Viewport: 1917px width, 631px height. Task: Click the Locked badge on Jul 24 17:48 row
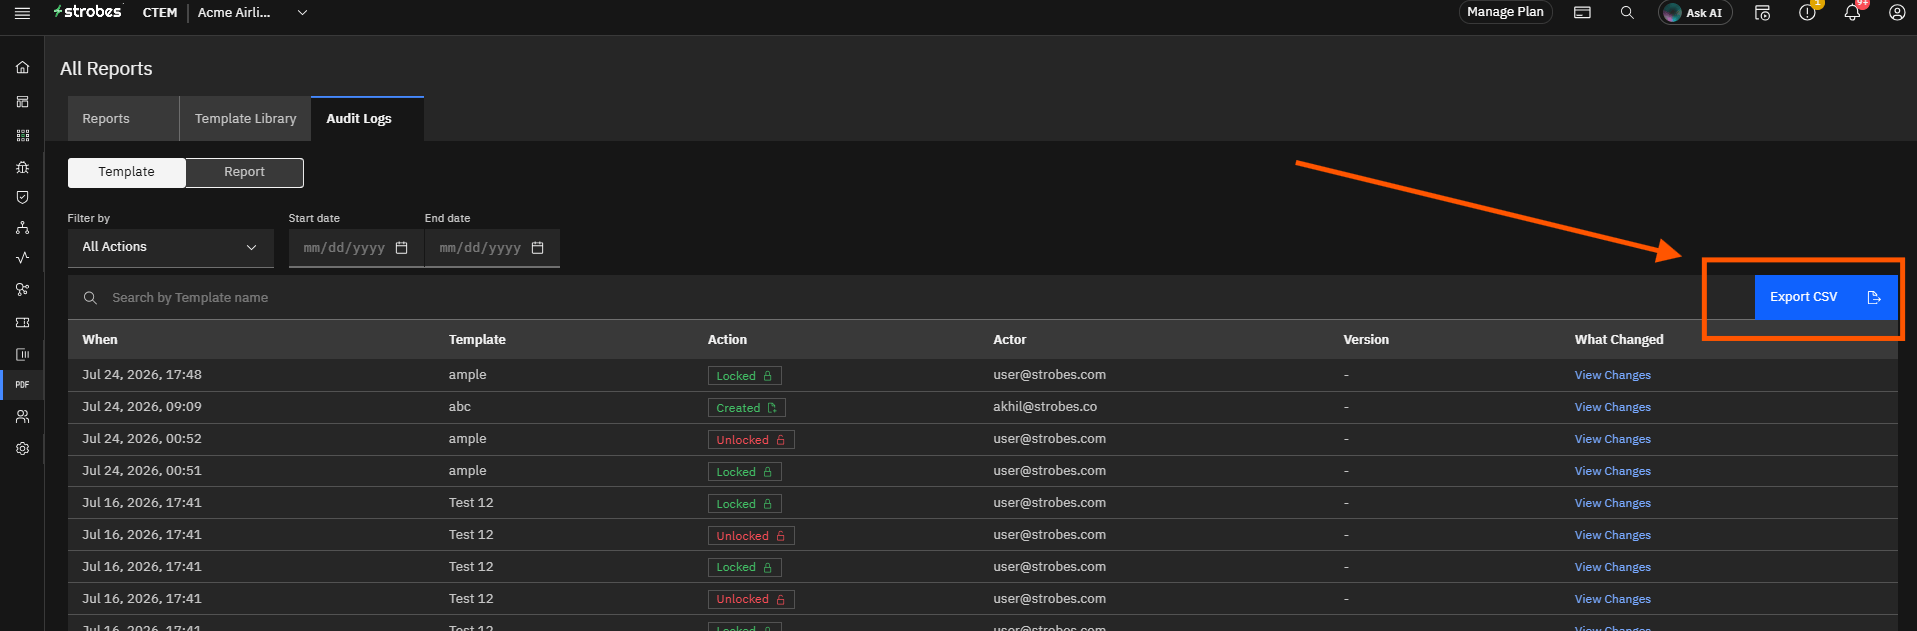tap(744, 376)
